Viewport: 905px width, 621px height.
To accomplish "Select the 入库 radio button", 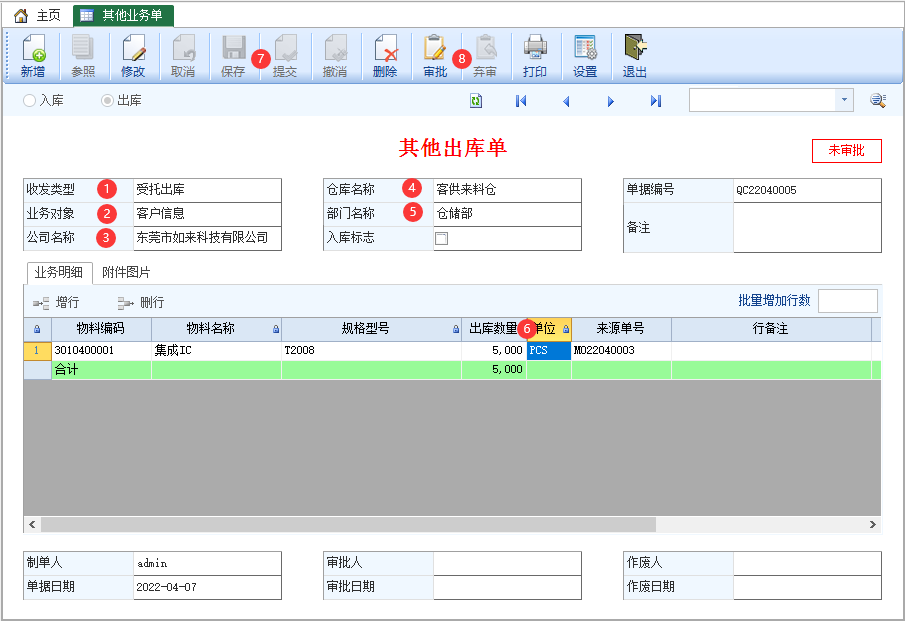I will click(29, 100).
